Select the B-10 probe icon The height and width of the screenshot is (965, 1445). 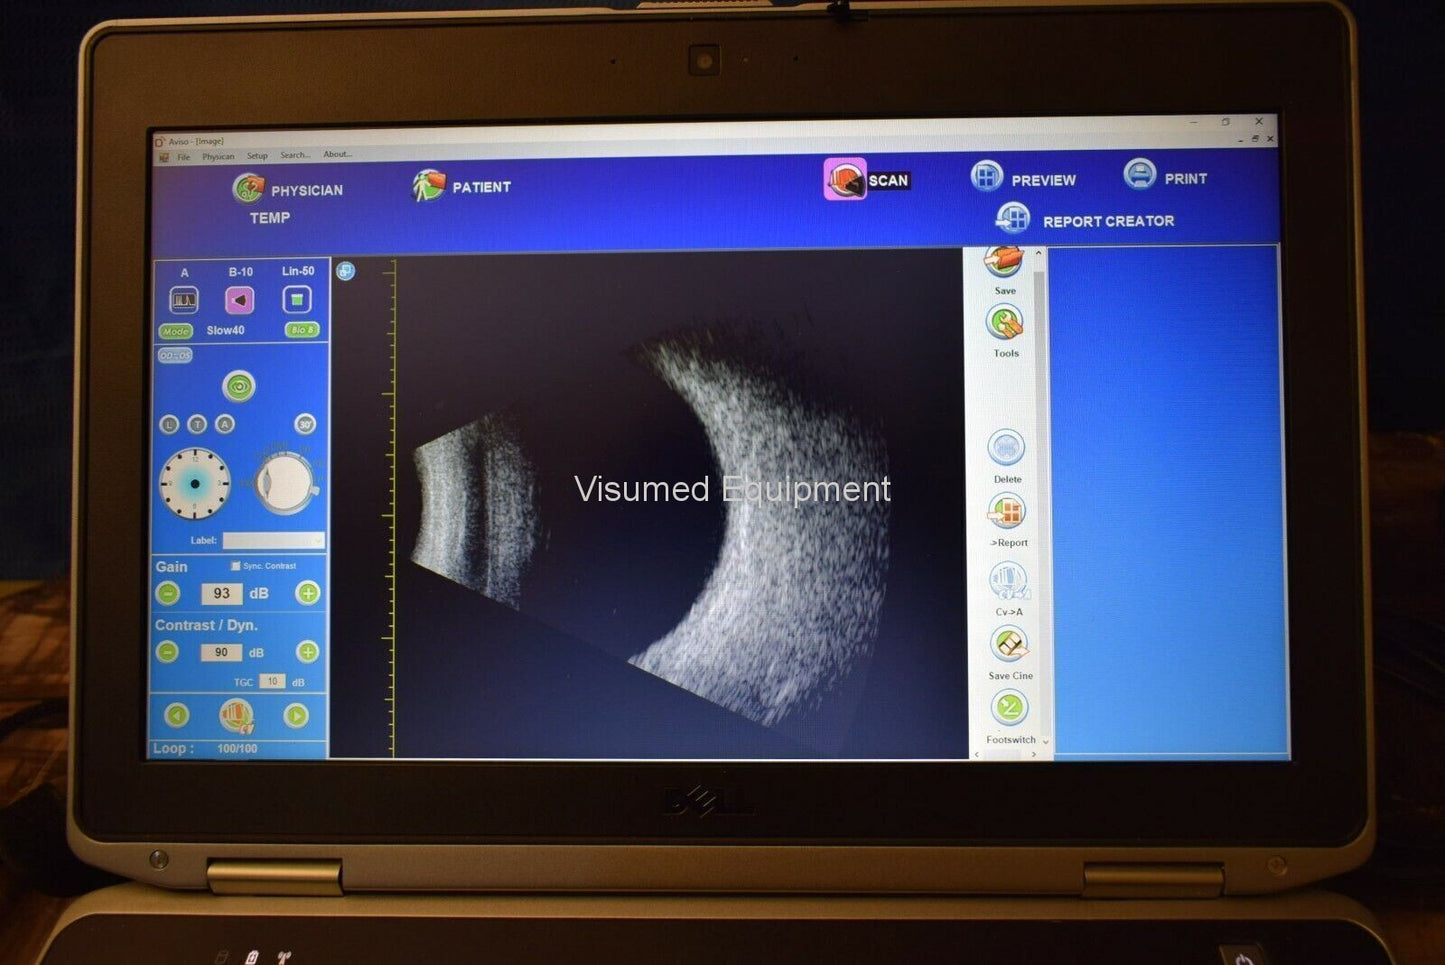[239, 300]
